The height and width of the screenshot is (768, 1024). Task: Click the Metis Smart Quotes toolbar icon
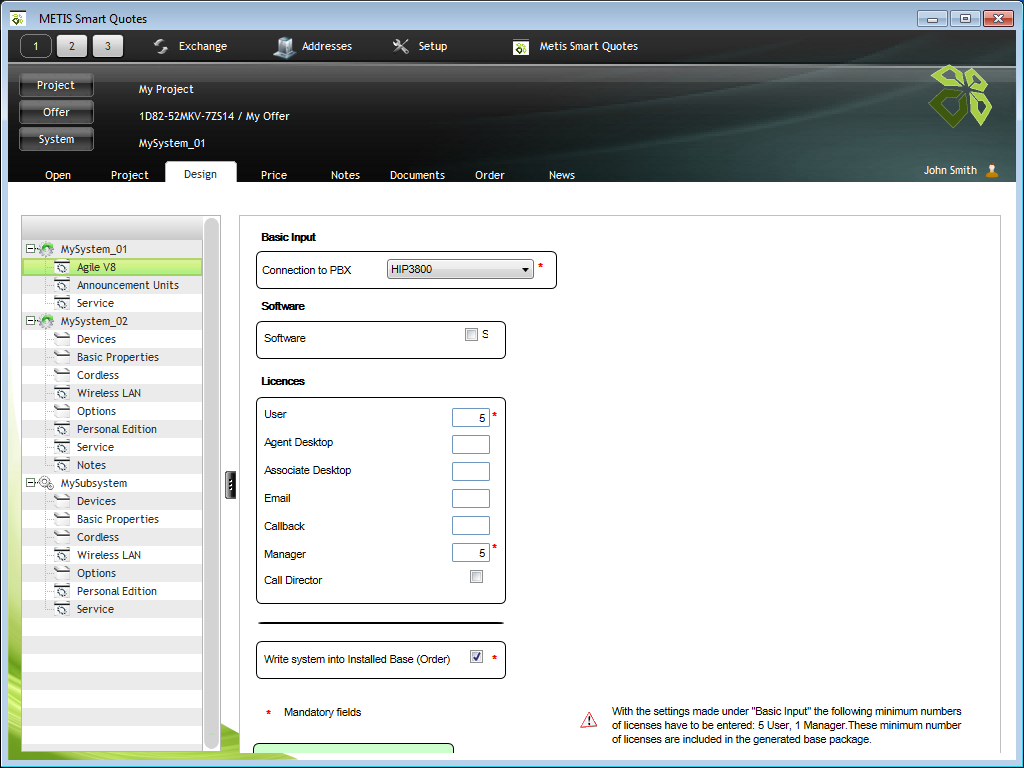[520, 47]
